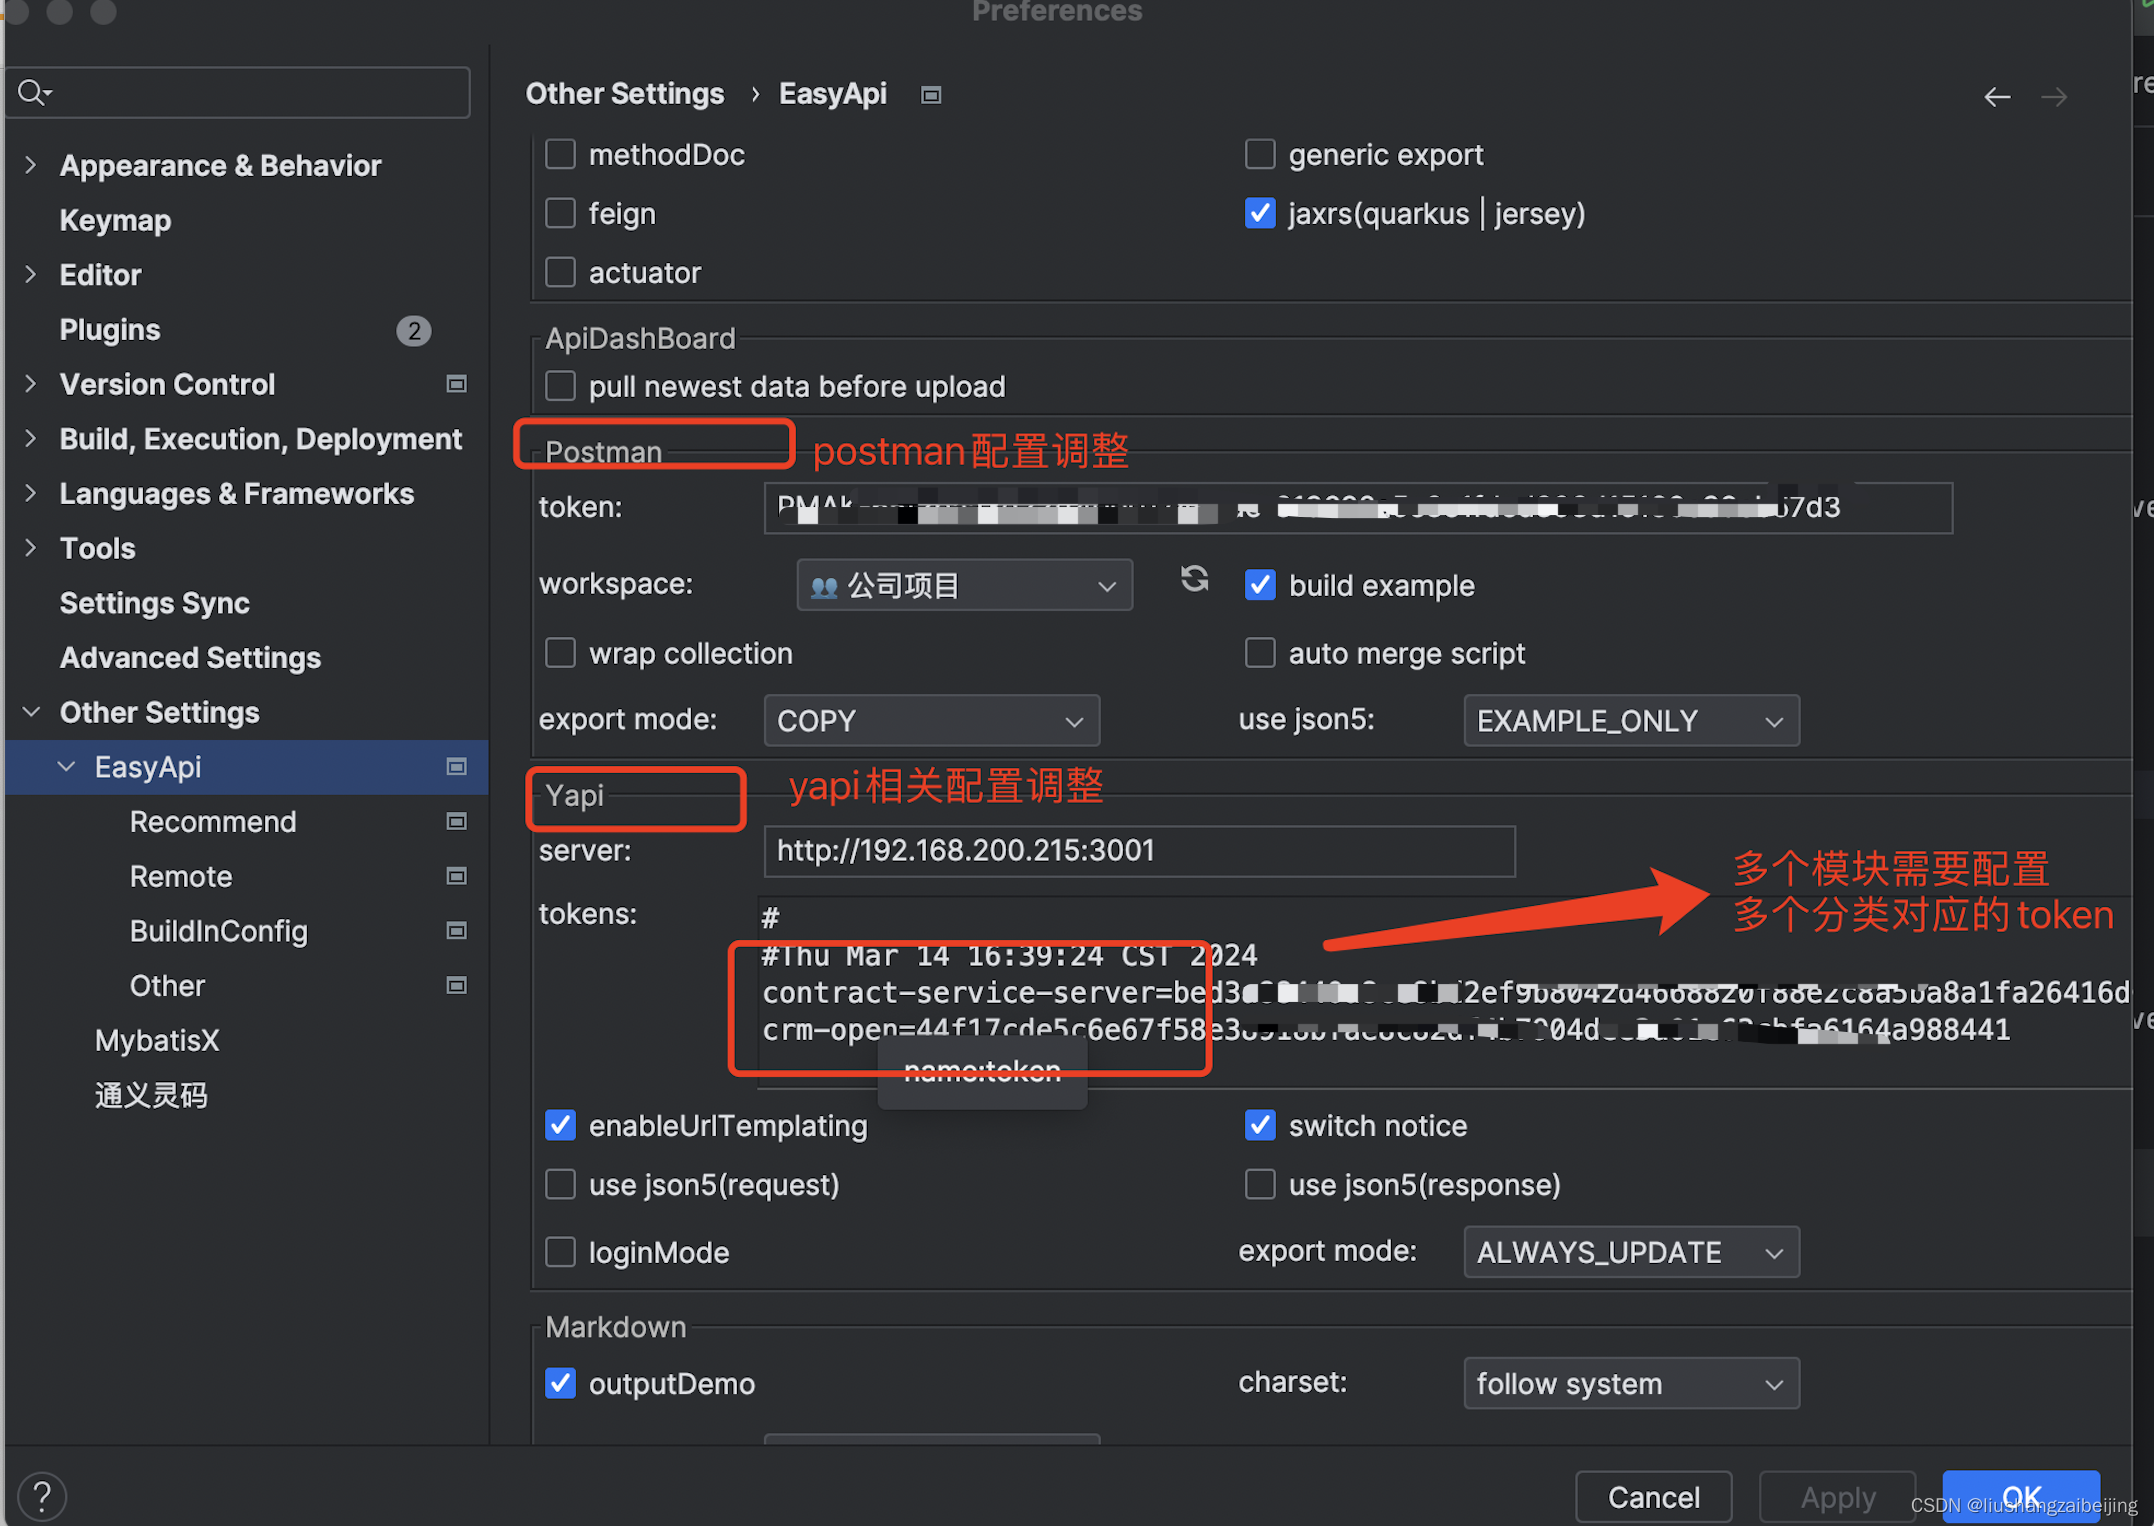This screenshot has height=1526, width=2154.
Task: Enable the feign checkbox
Action: 560,213
